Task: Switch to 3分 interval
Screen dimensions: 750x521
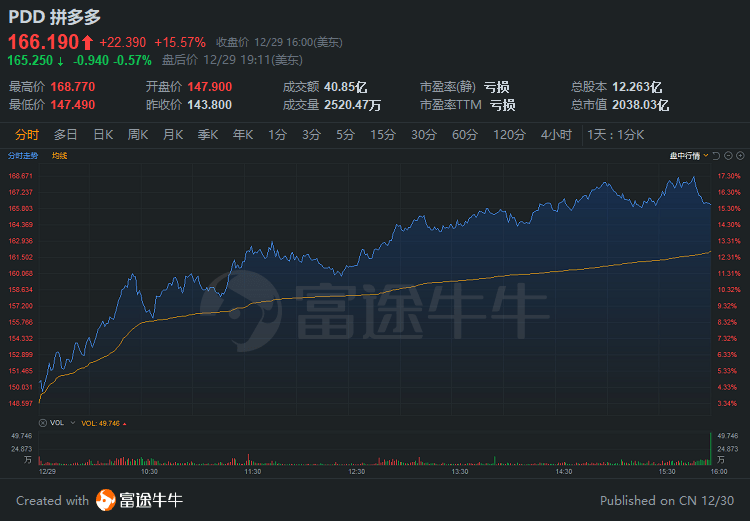Action: (x=311, y=135)
